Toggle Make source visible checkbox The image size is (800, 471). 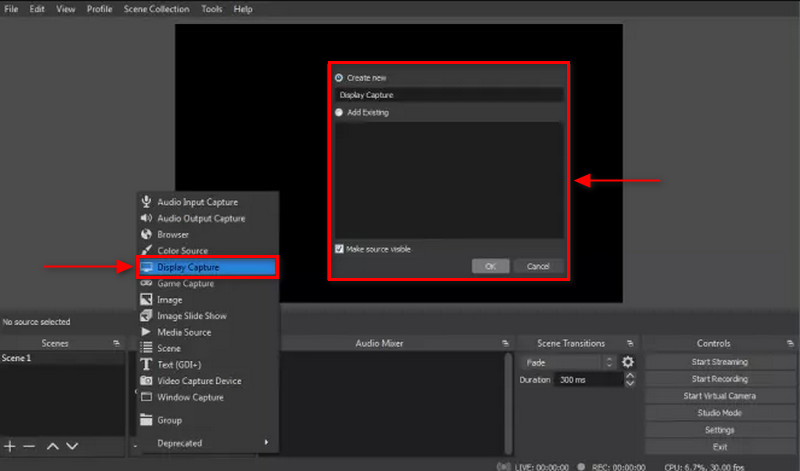[x=339, y=249]
